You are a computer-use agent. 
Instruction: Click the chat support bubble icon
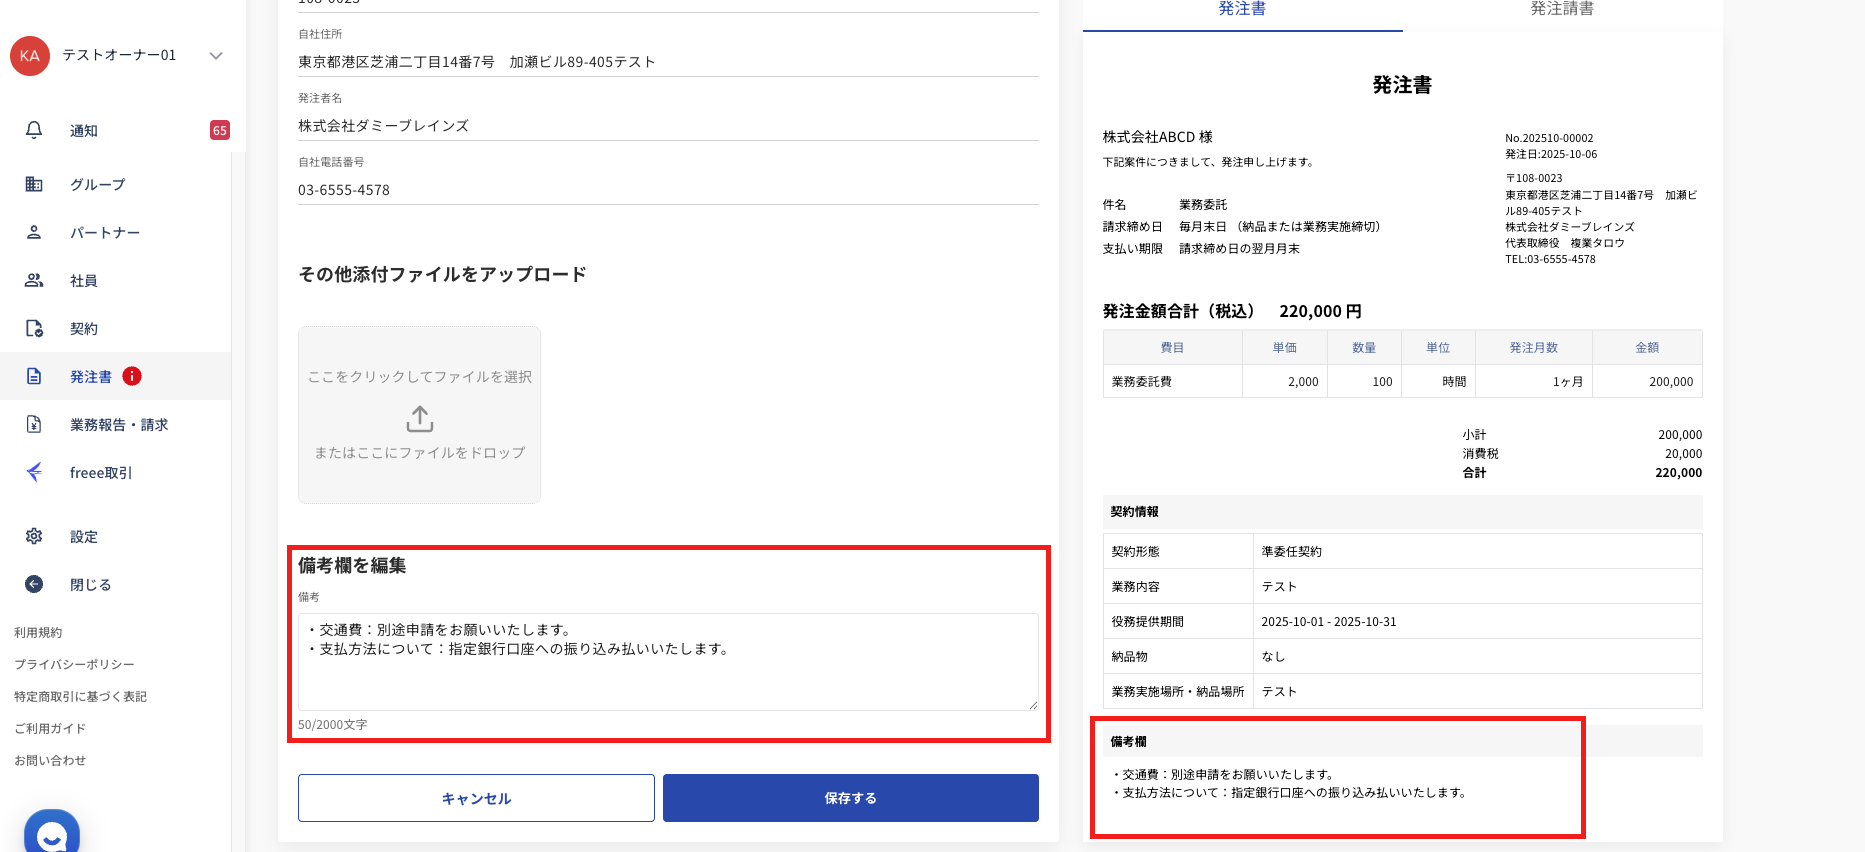pos(52,834)
